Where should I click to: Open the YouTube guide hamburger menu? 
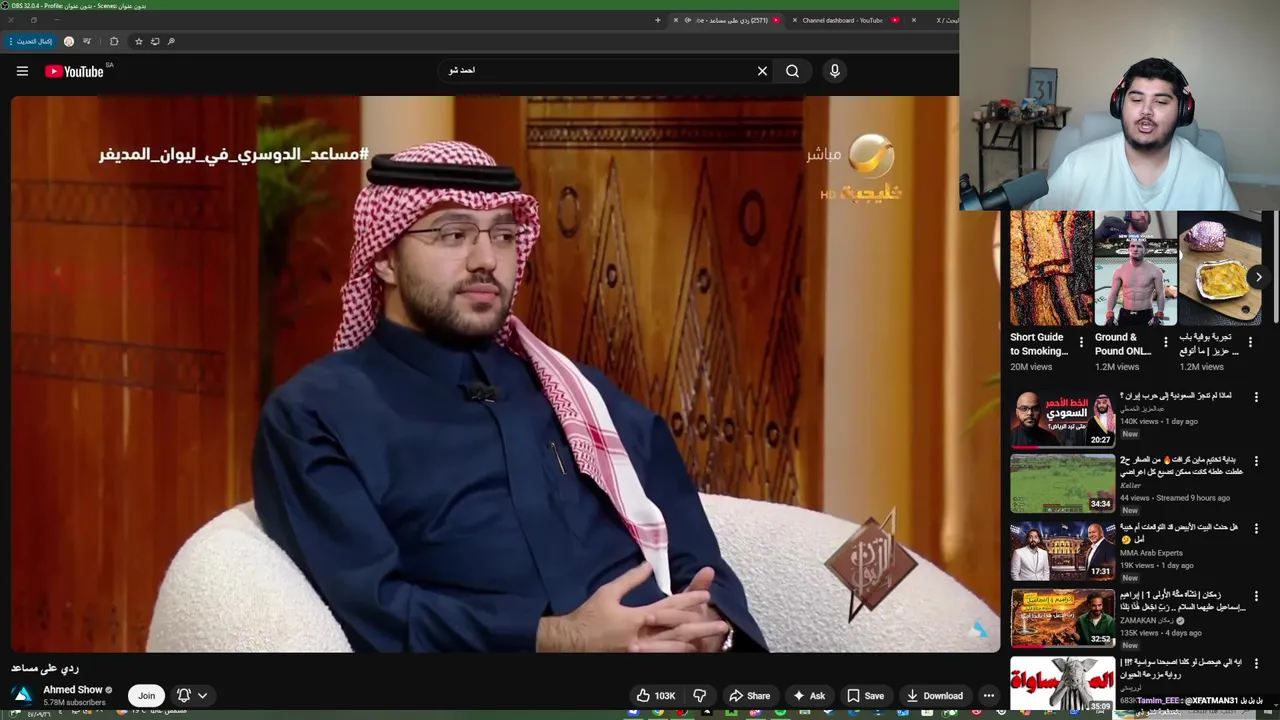(22, 71)
